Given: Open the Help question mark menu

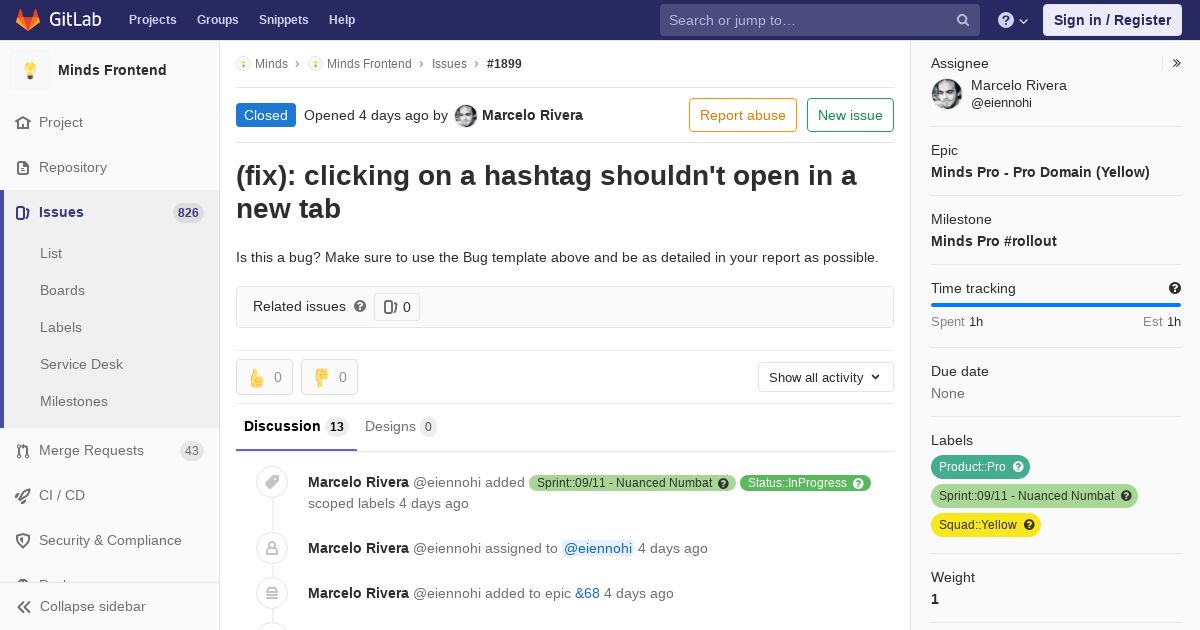Looking at the screenshot, I should [x=1013, y=20].
